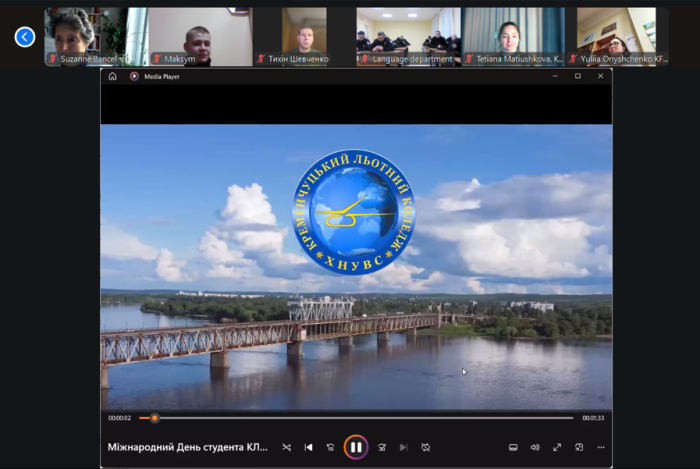
Task: Skip to next track
Action: tap(403, 447)
